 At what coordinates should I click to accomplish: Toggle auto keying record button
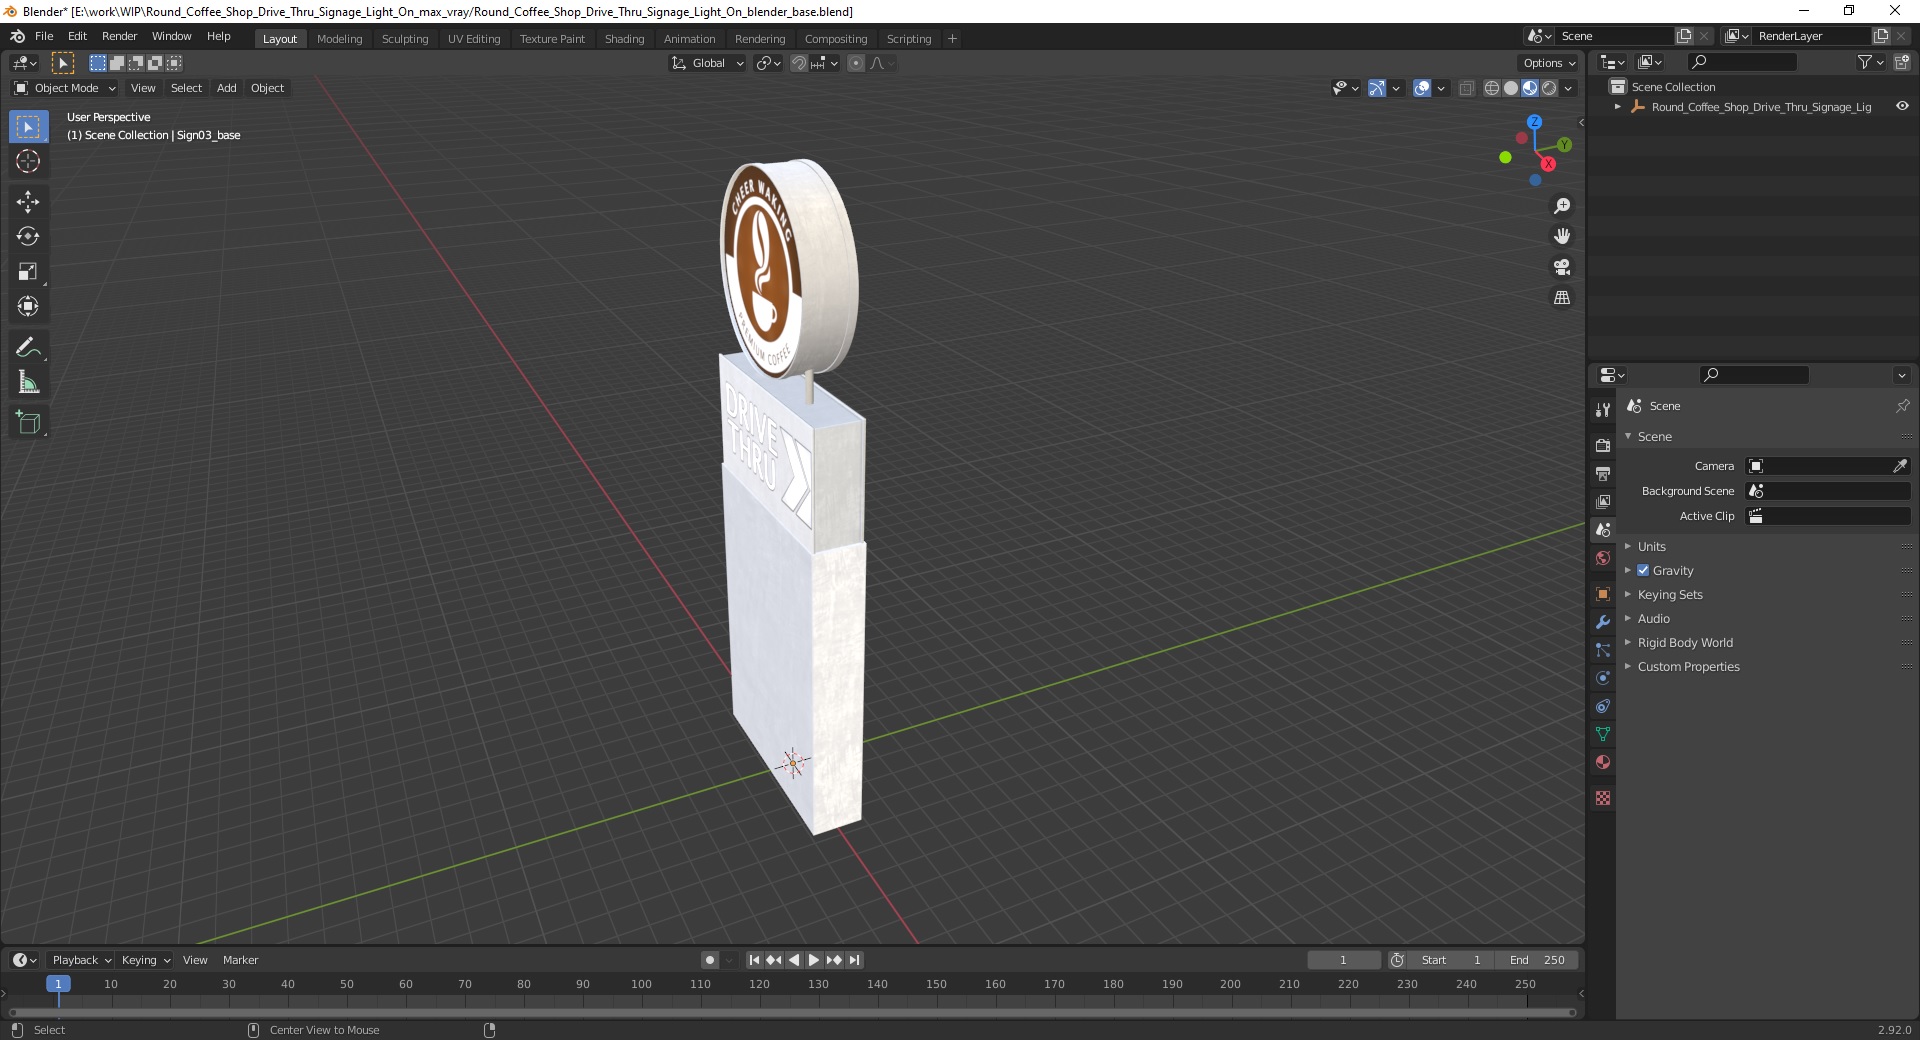pos(710,960)
